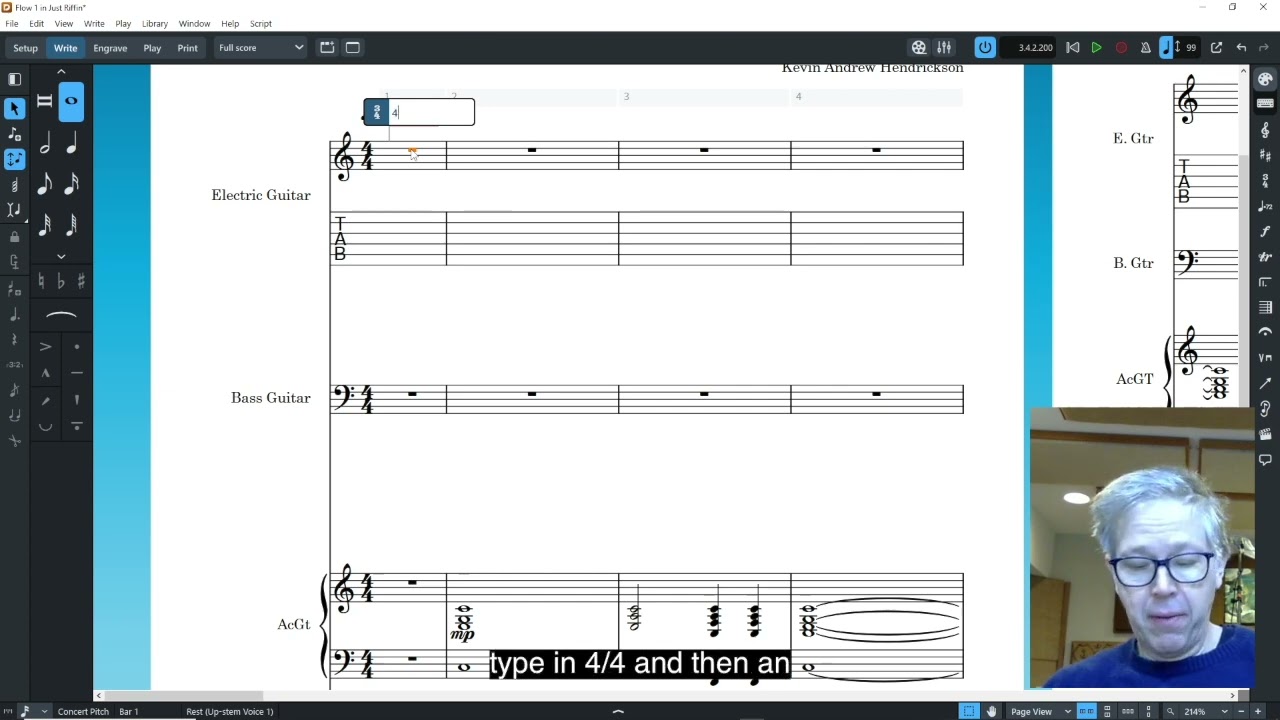This screenshot has height=720, width=1280.
Task: Toggle fixed tempo mode note button
Action: [x=1167, y=47]
